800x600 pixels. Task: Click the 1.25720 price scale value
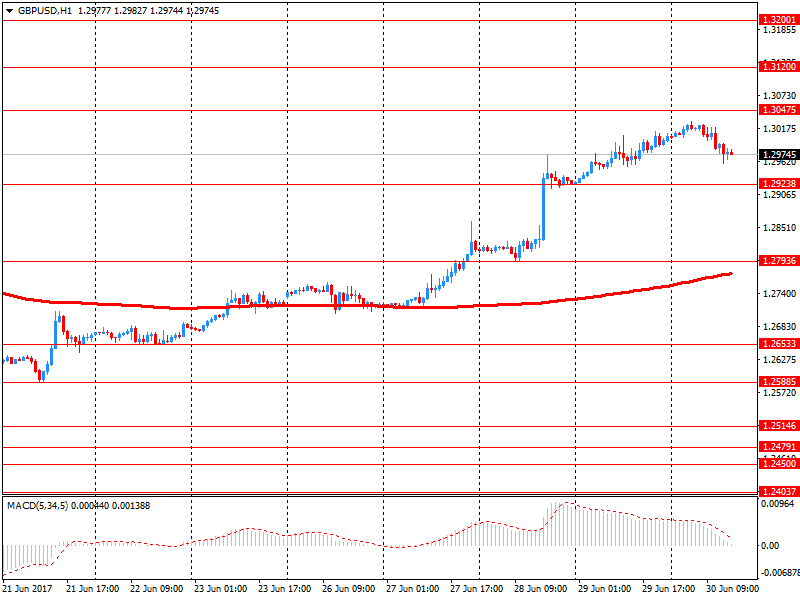click(x=779, y=392)
